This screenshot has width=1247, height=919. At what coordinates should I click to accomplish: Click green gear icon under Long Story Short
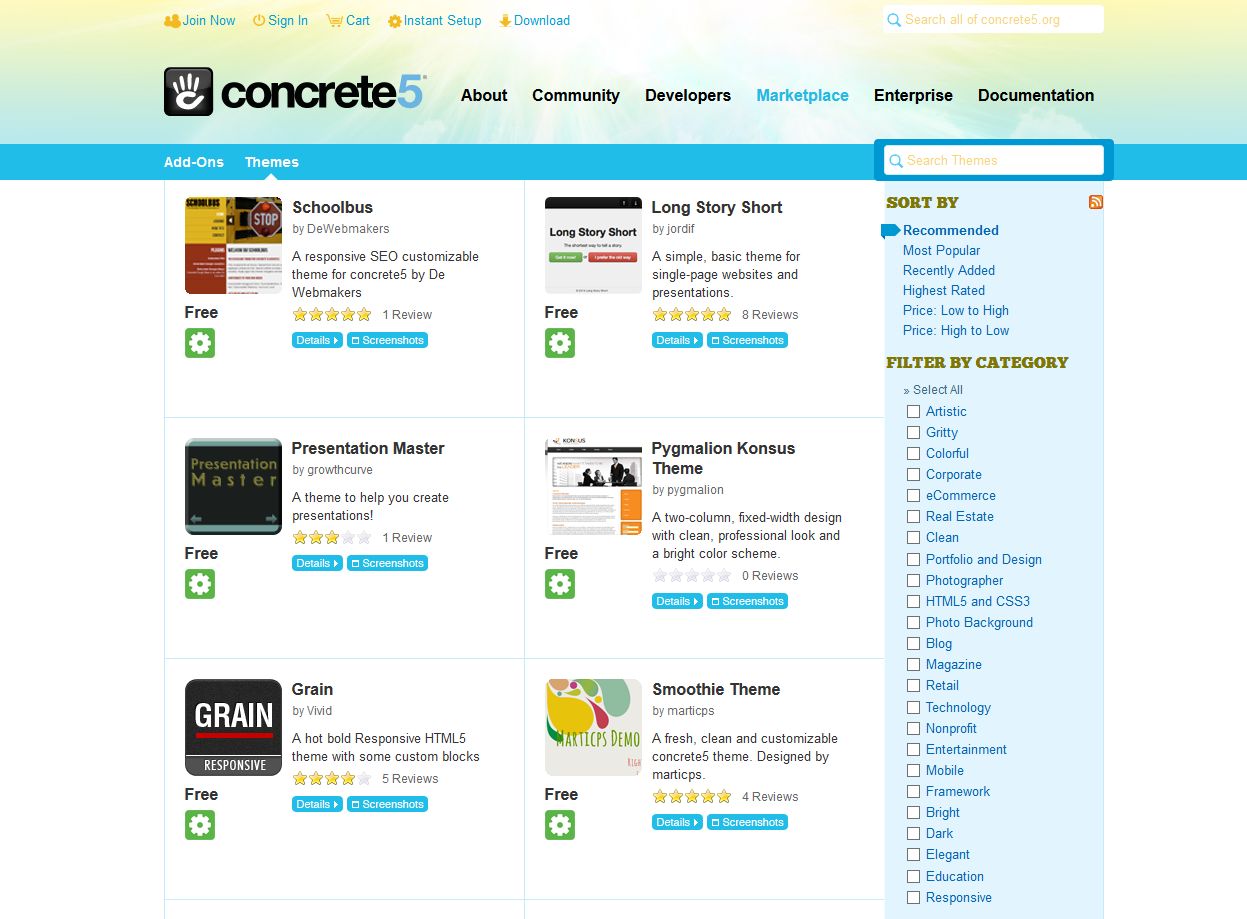(560, 343)
